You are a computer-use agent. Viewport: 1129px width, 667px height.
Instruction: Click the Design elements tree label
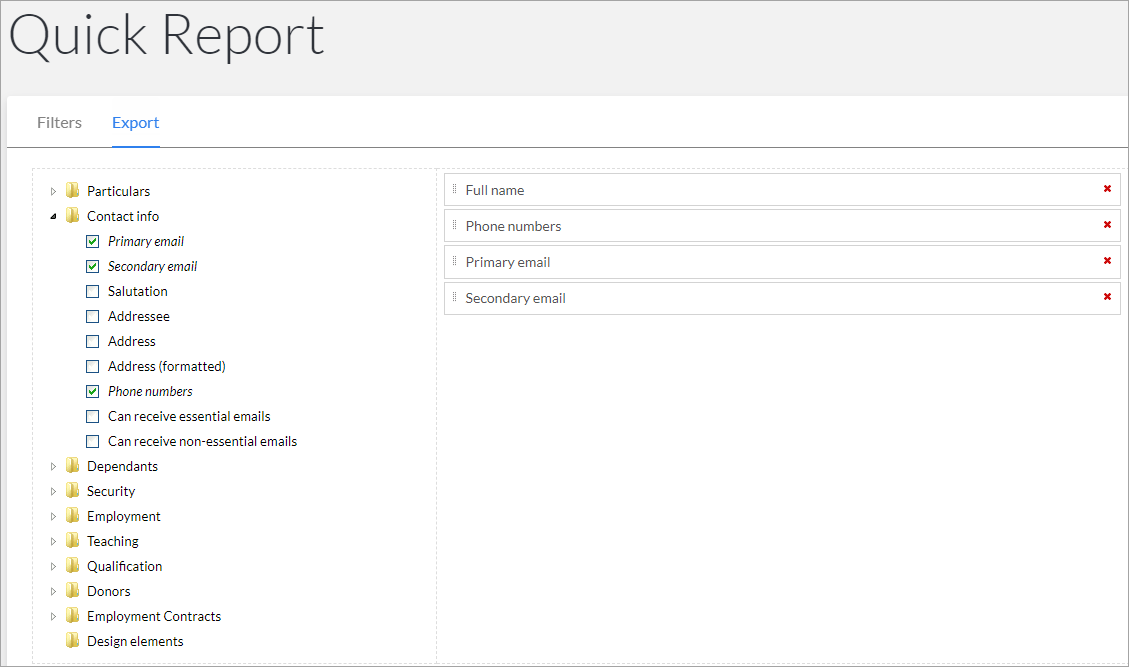coord(135,641)
